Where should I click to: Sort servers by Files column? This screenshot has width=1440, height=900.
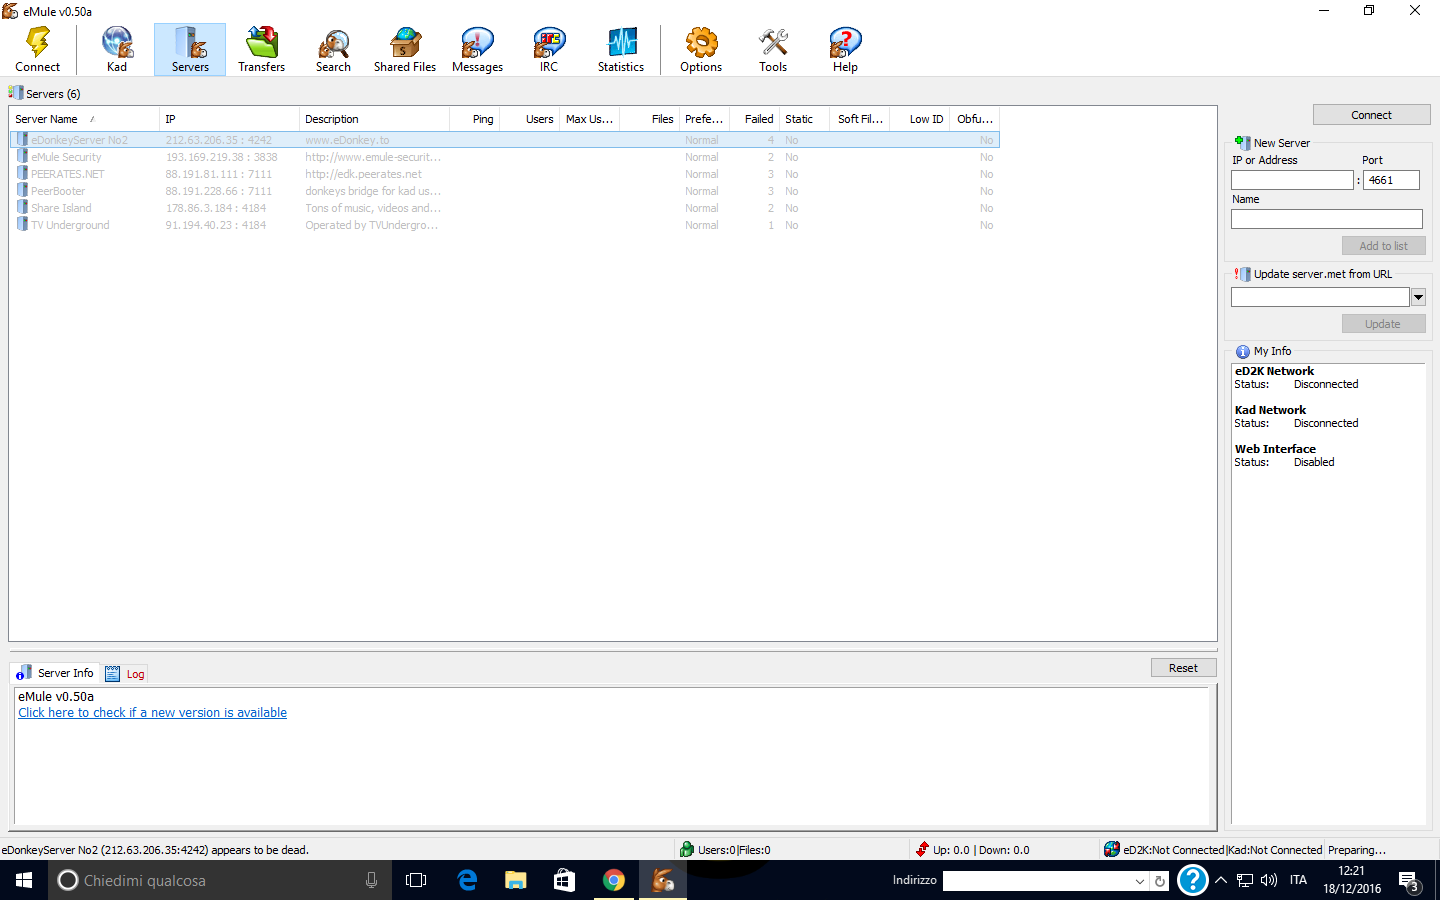649,119
